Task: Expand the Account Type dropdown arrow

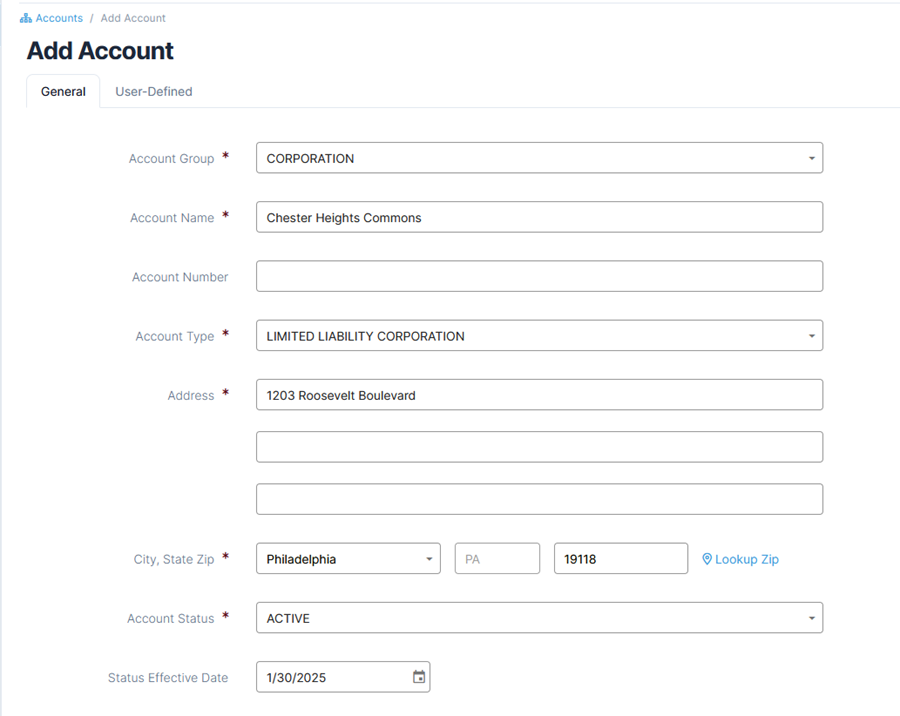Action: [812, 336]
